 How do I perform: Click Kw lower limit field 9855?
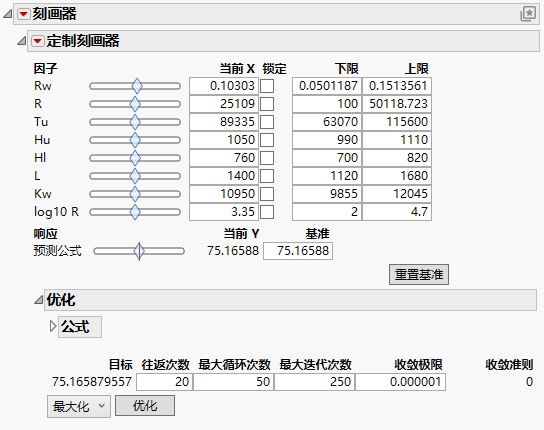(327, 194)
